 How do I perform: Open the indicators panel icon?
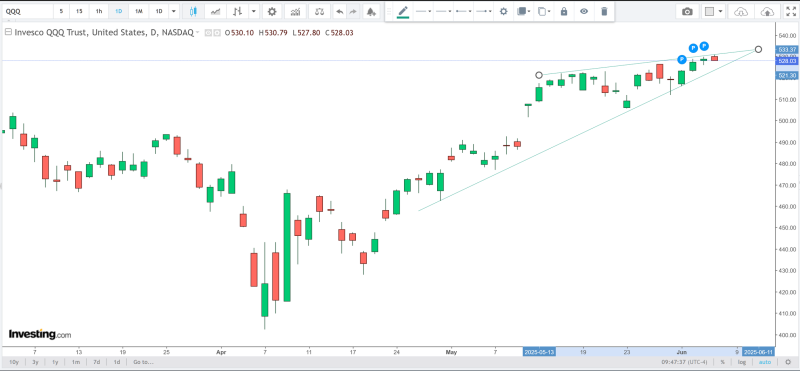click(x=295, y=11)
